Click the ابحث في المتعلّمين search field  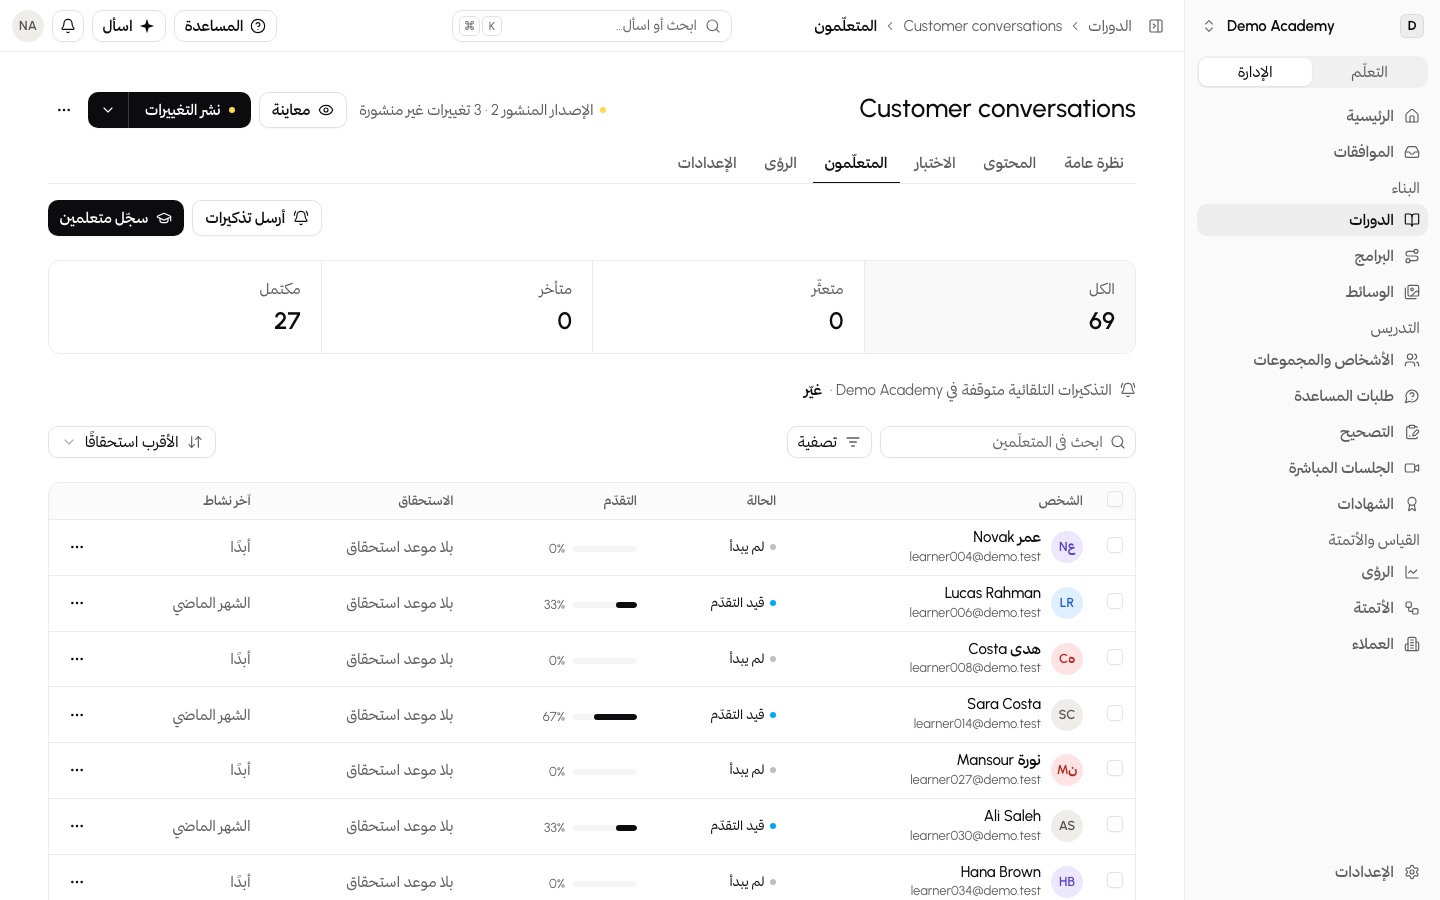tap(1008, 442)
